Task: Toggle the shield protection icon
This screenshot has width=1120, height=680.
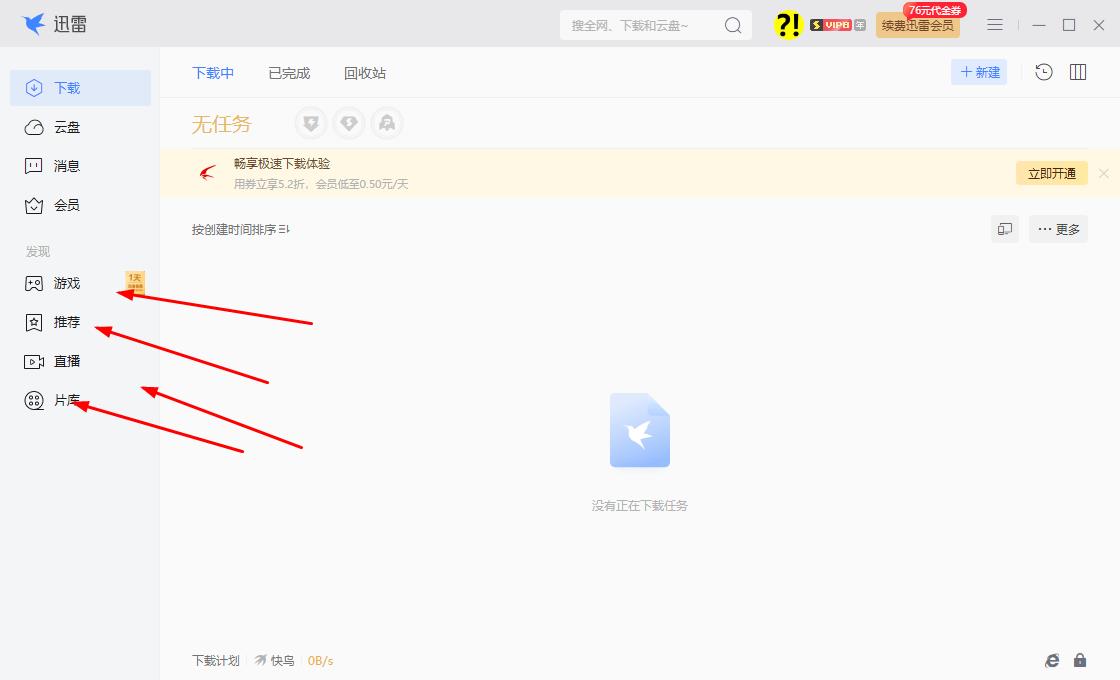Action: [310, 123]
